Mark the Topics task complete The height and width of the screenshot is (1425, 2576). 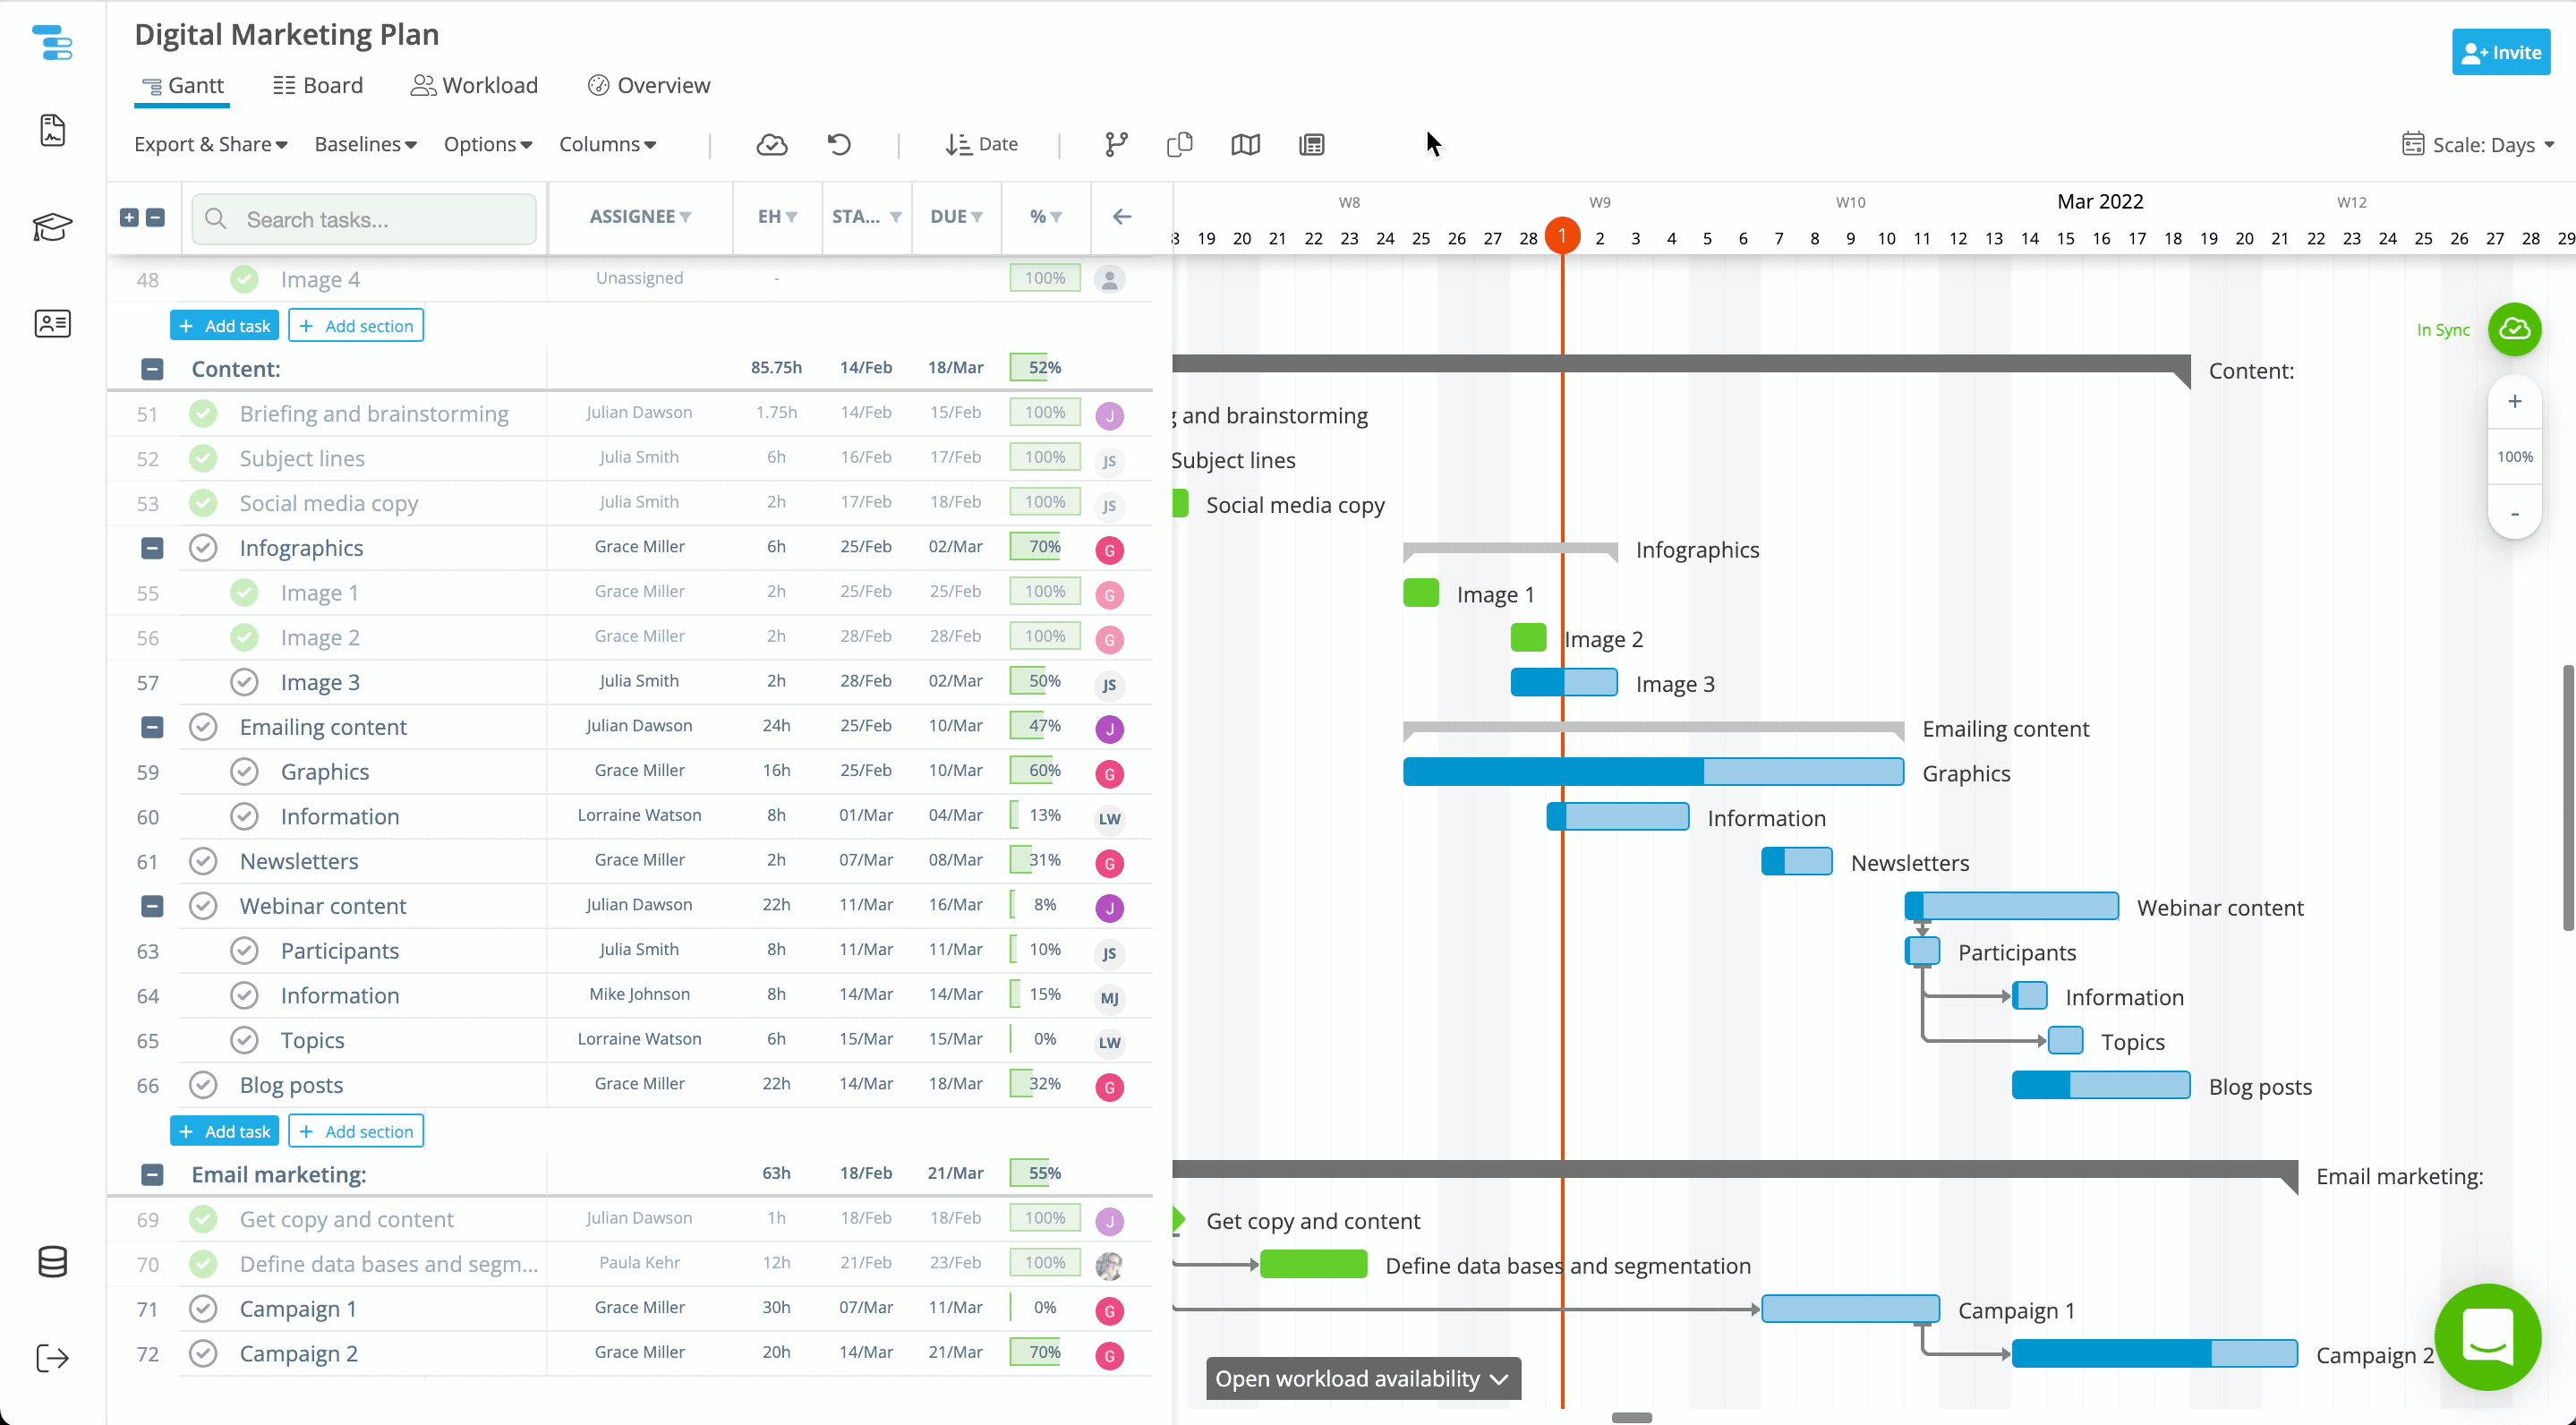pos(244,1040)
